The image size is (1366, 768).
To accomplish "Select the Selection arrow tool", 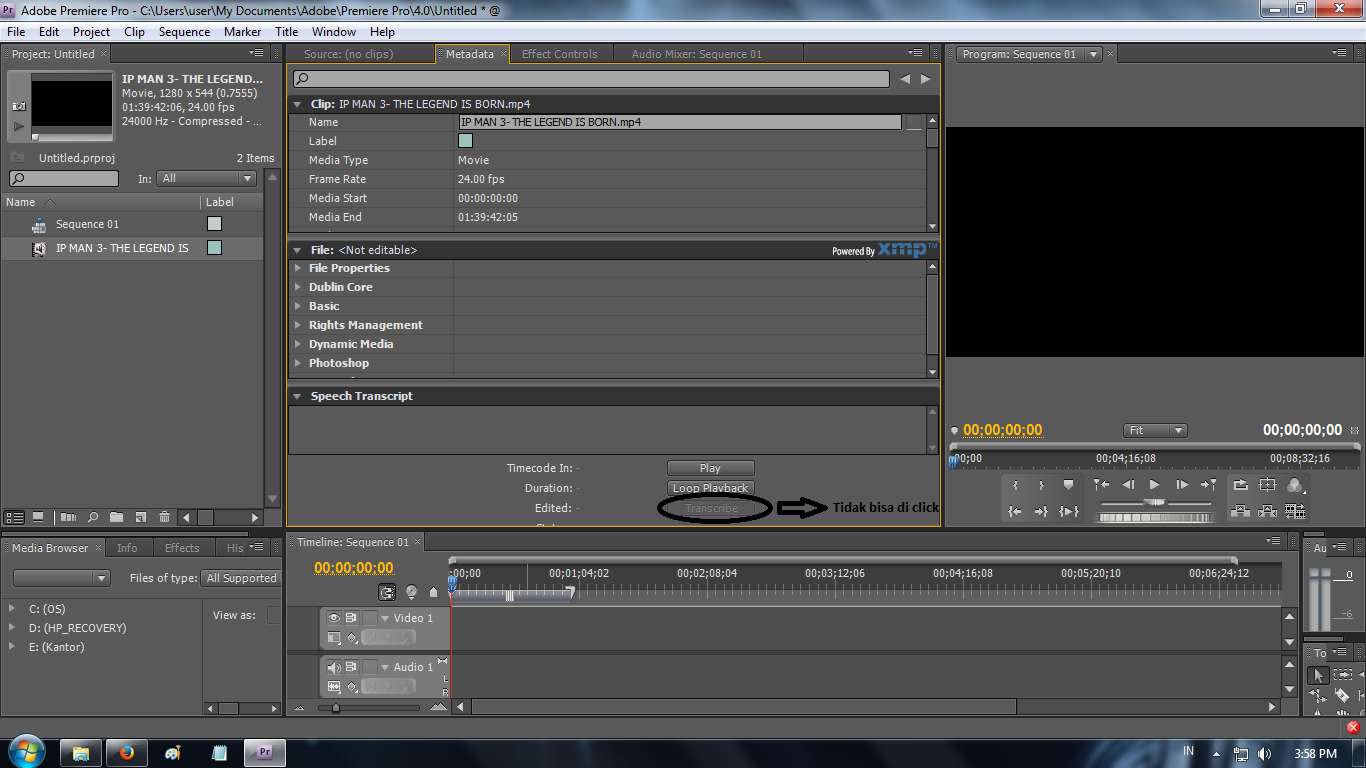I will 1318,676.
